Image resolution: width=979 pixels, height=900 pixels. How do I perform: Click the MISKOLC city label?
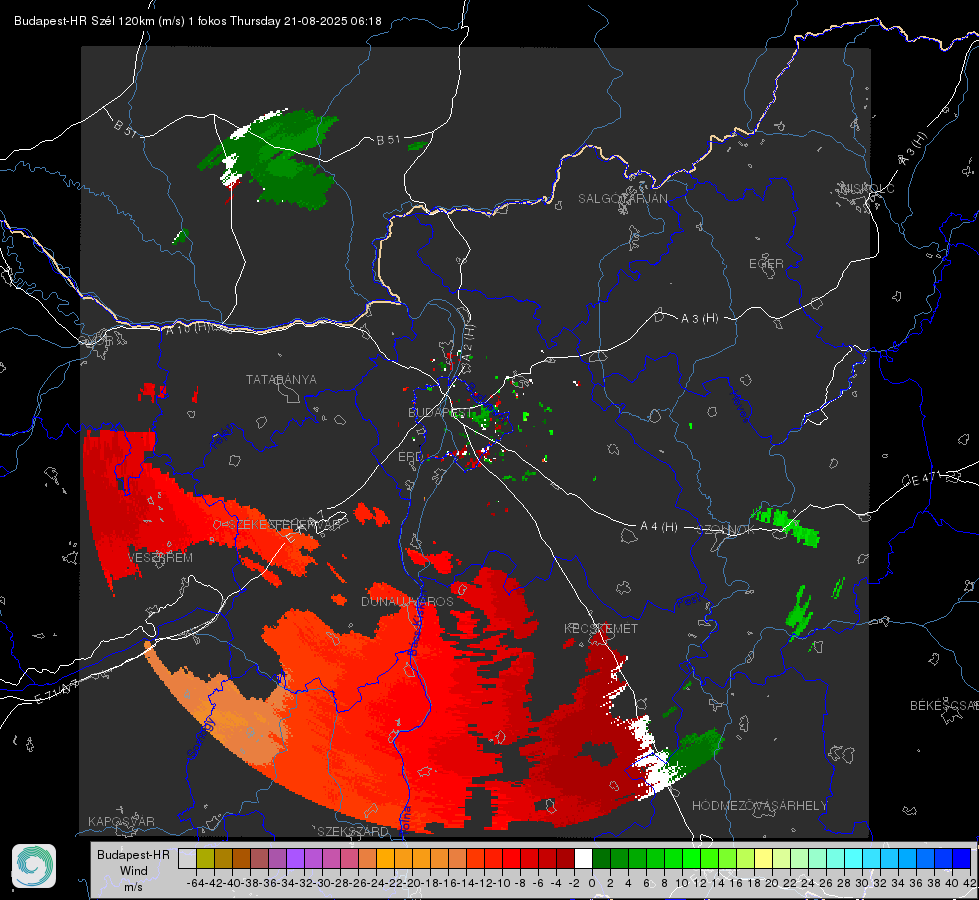867,188
